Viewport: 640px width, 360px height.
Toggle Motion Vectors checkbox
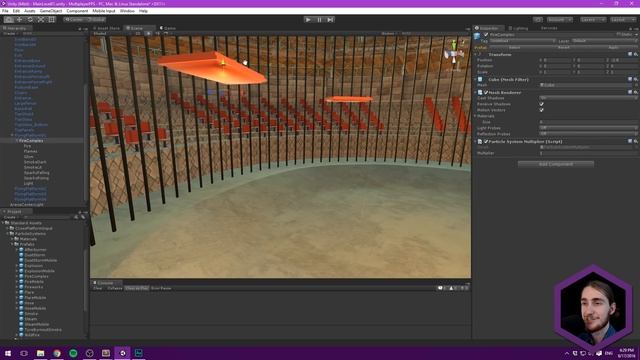(x=541, y=110)
